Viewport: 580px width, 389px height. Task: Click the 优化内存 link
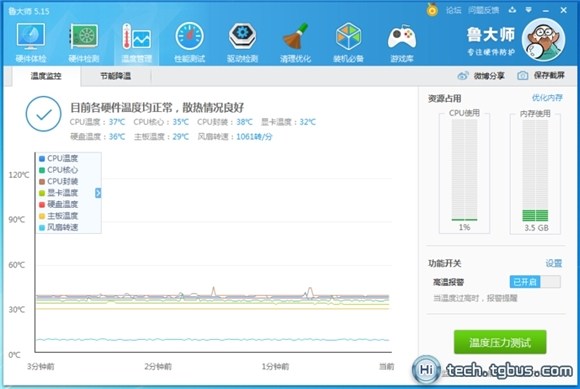coord(547,98)
